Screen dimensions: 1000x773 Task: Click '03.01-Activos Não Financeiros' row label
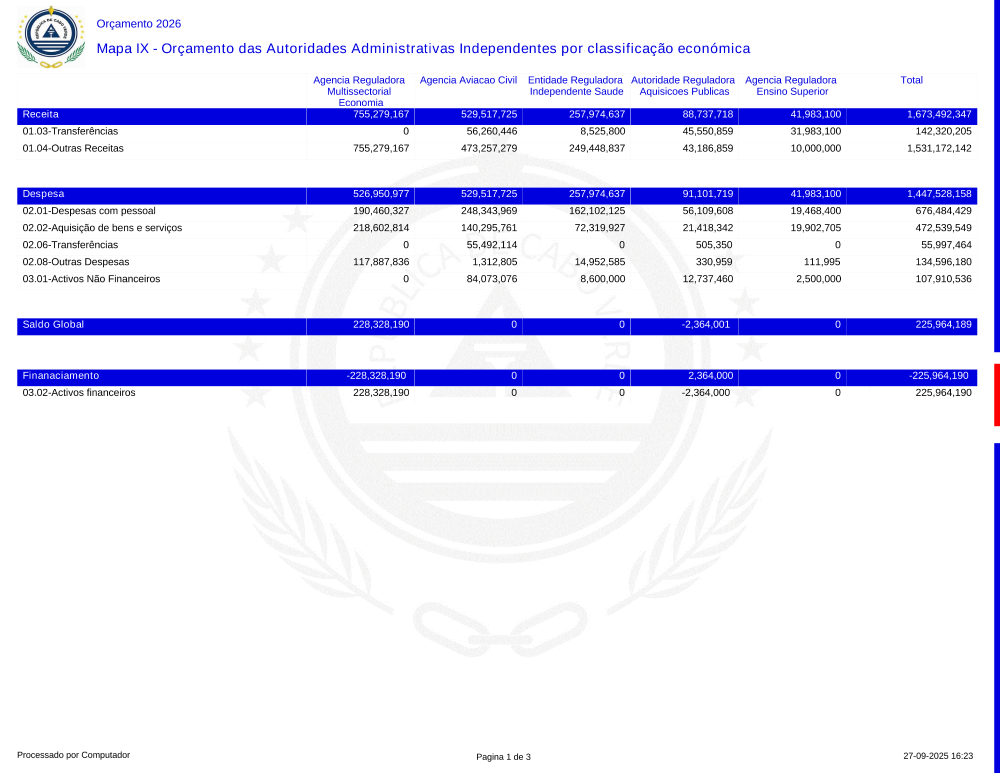tap(91, 279)
